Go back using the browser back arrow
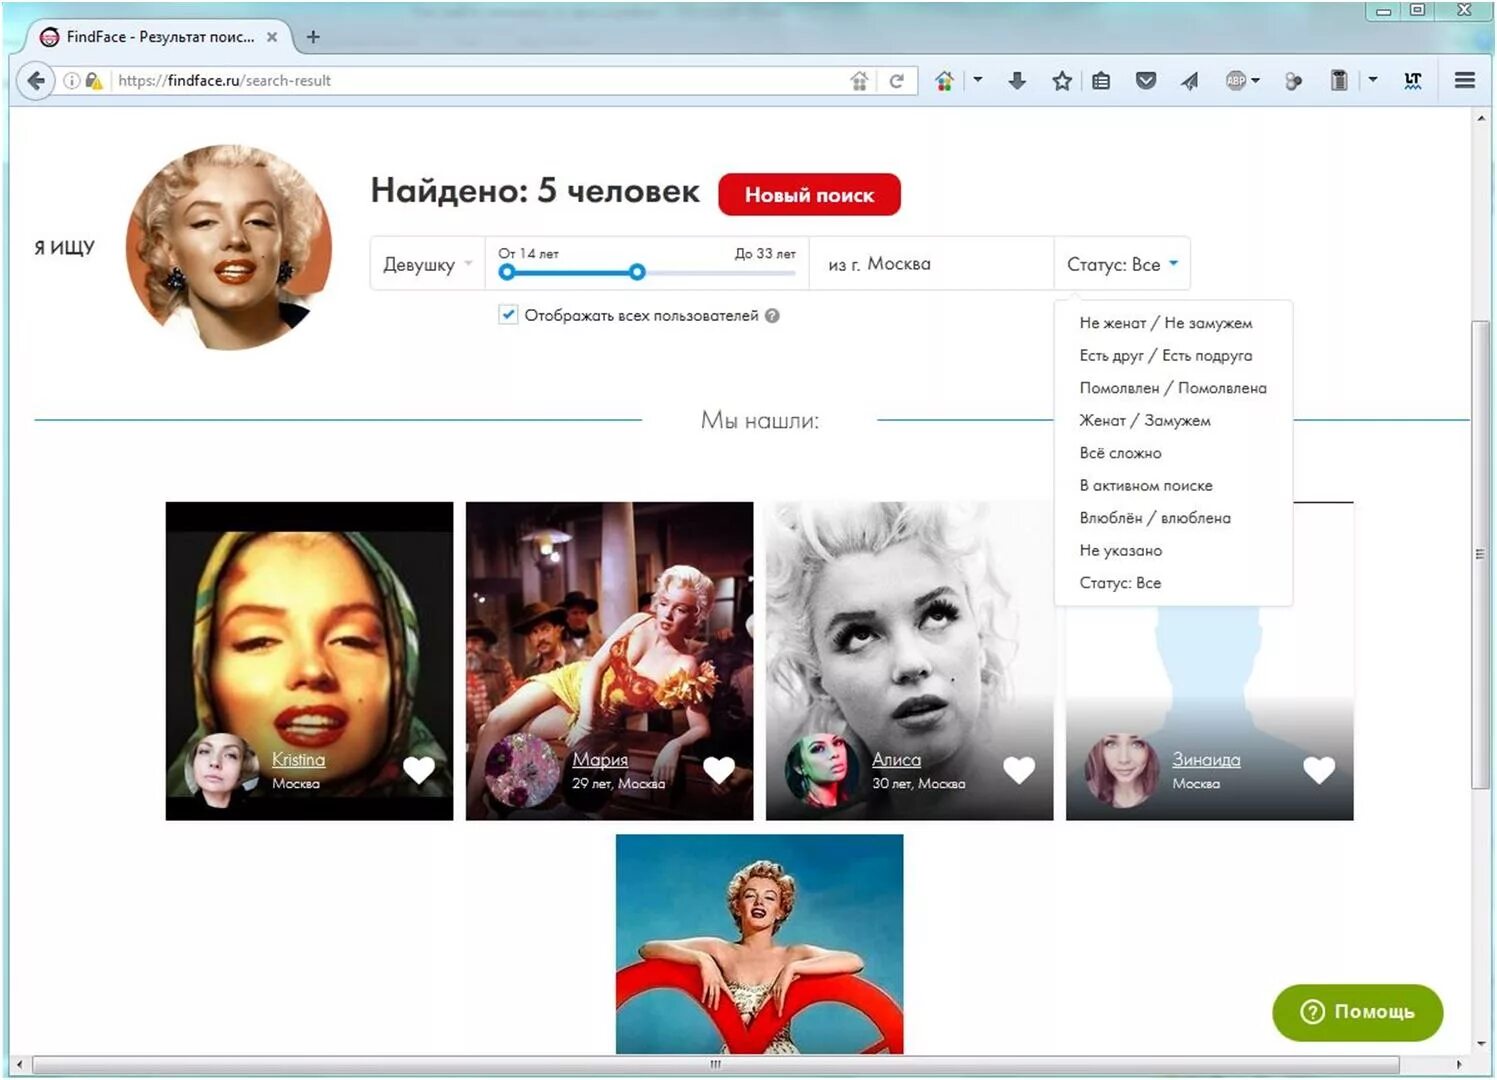 click(36, 81)
